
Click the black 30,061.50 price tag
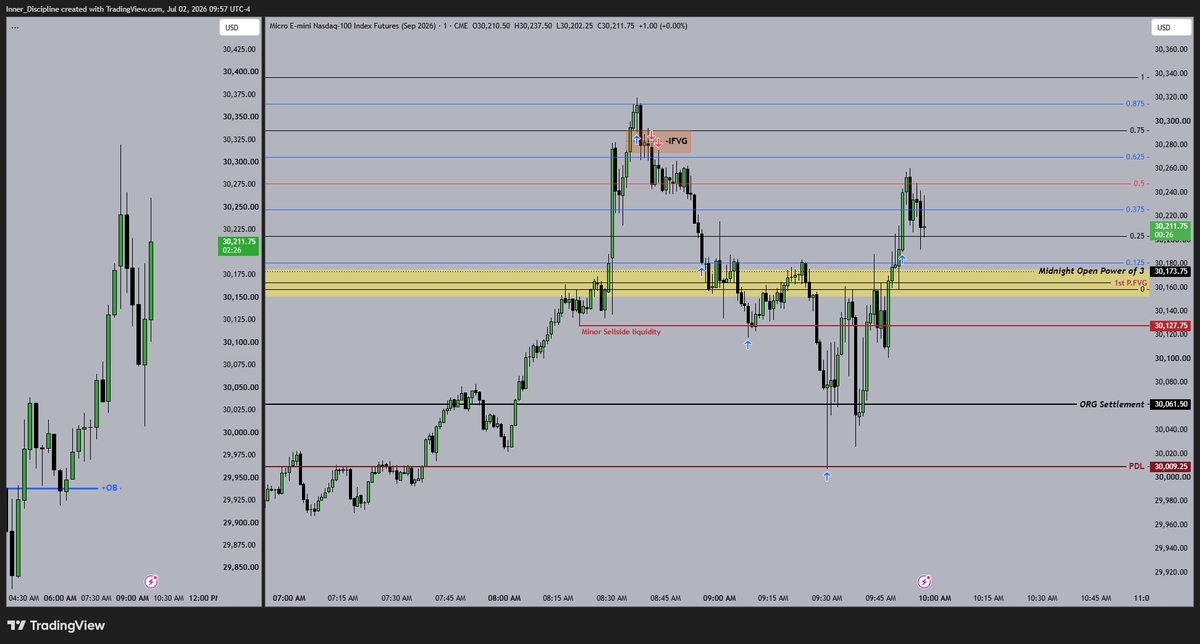coord(1169,404)
